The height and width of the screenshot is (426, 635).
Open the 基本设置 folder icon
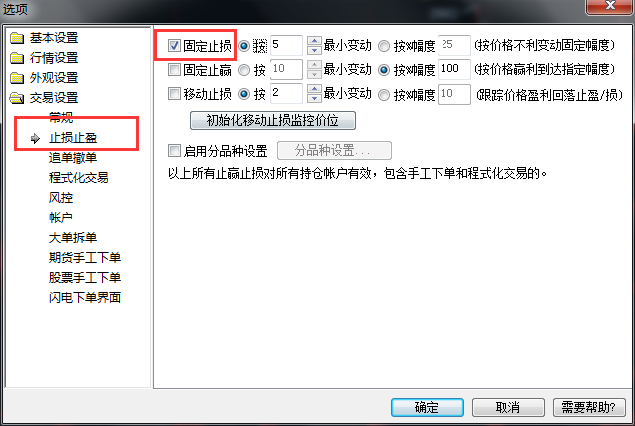[17, 38]
